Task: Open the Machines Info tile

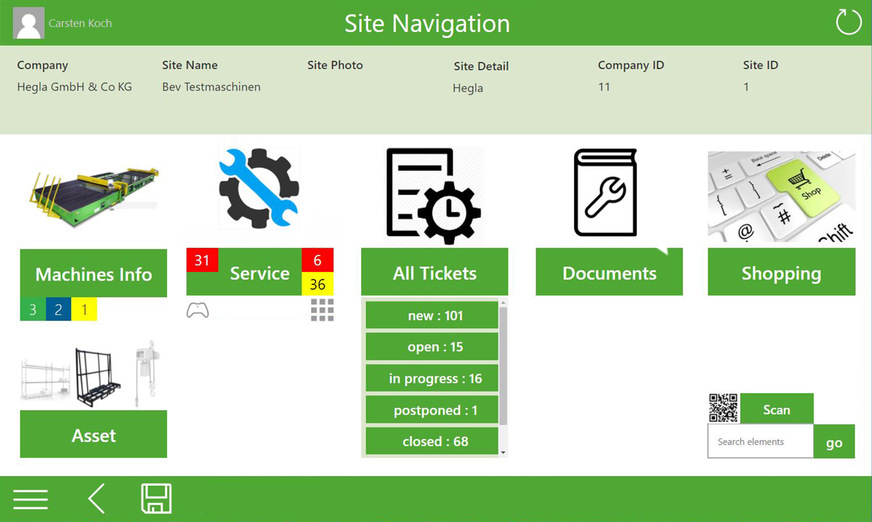Action: coord(94,274)
